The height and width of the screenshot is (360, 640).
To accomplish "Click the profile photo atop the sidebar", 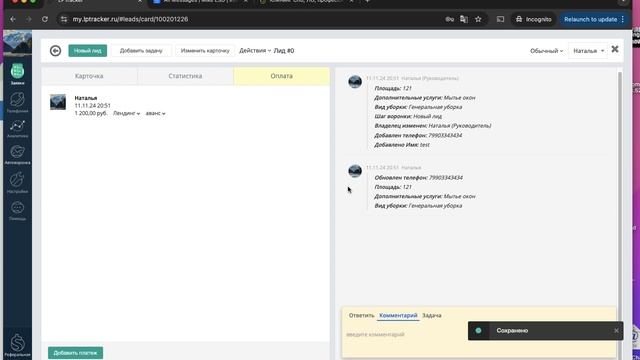I will pyautogui.click(x=17, y=43).
